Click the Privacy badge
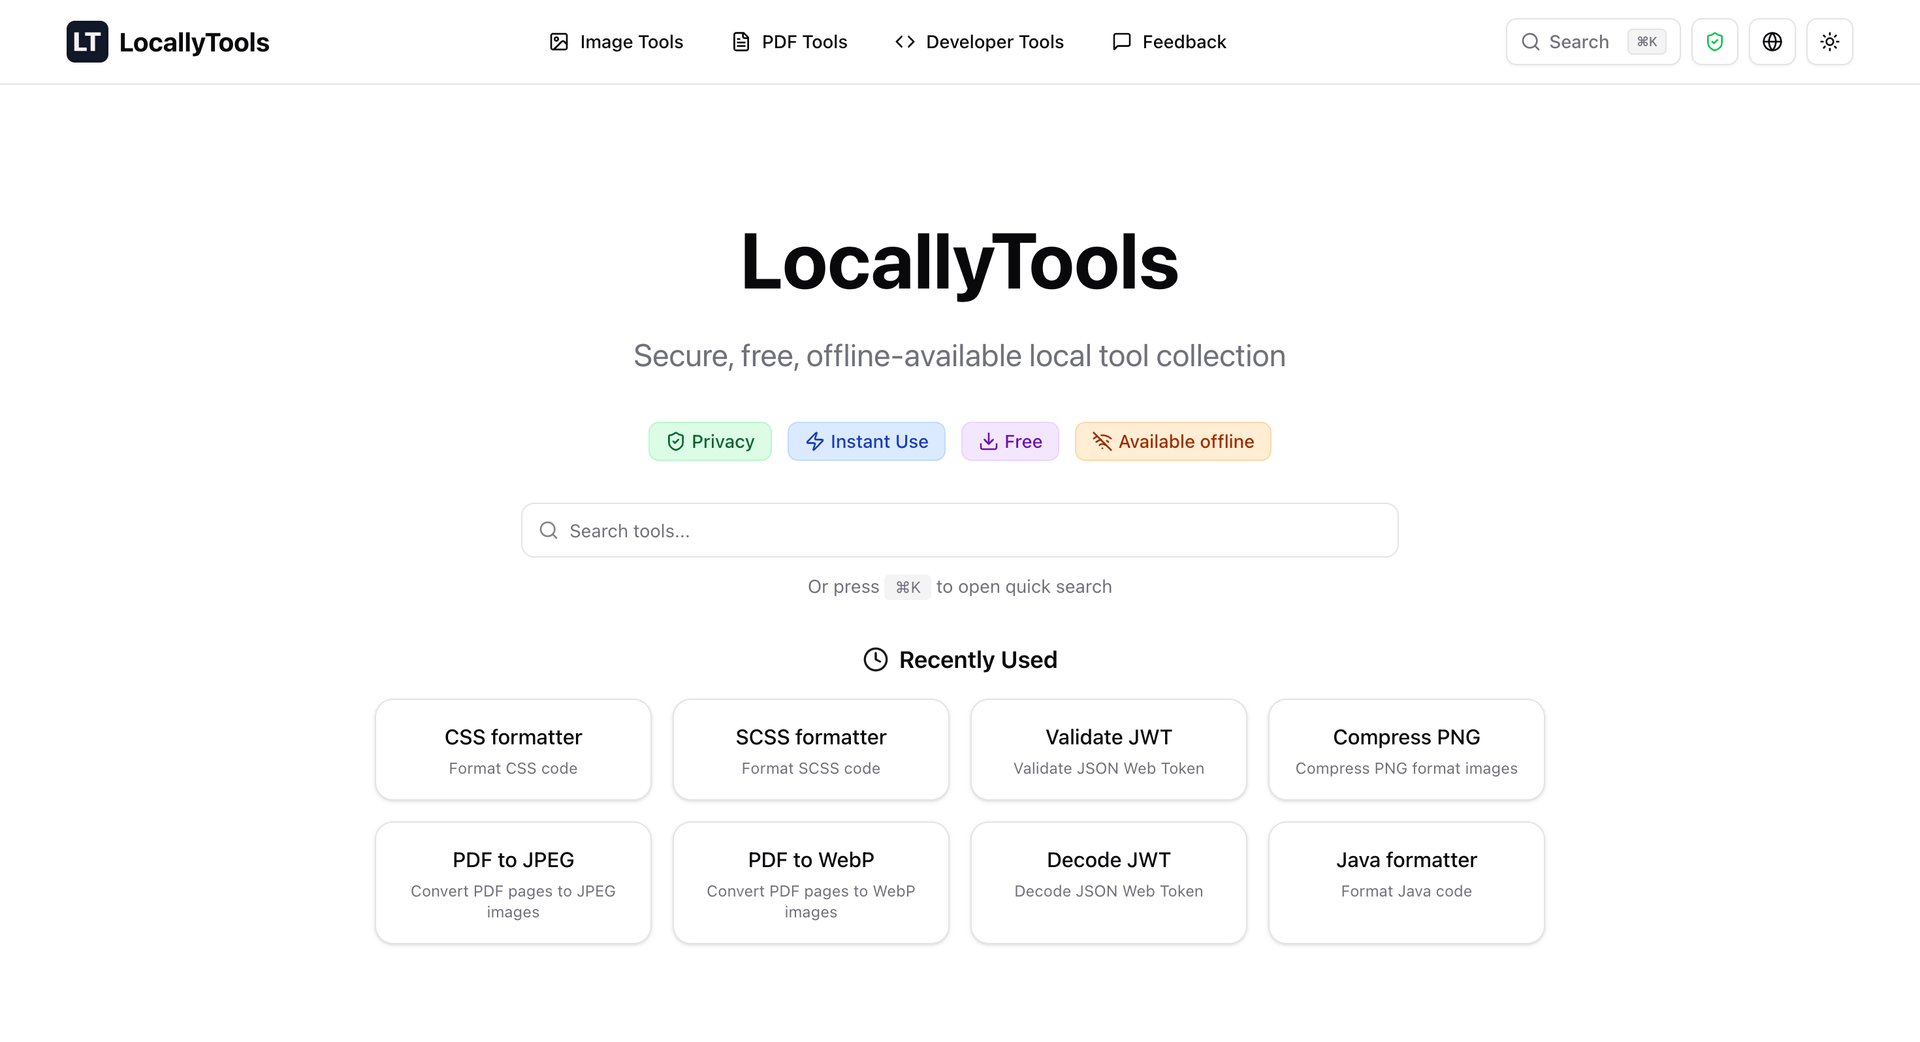This screenshot has width=1920, height=1042. click(710, 441)
